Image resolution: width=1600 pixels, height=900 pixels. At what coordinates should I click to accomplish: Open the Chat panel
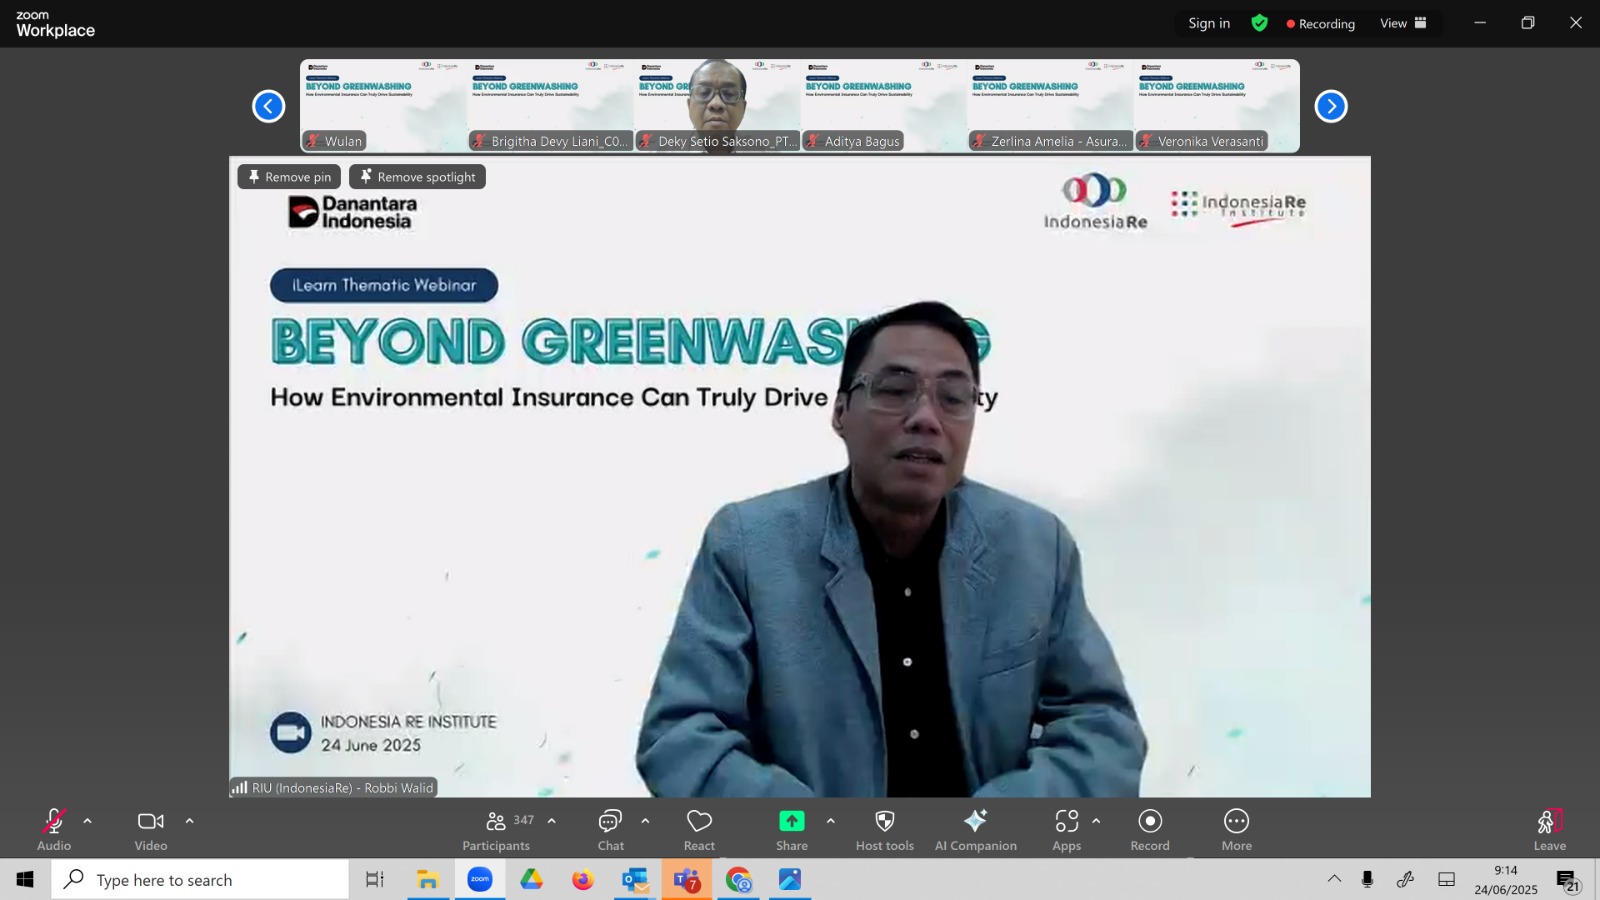610,830
